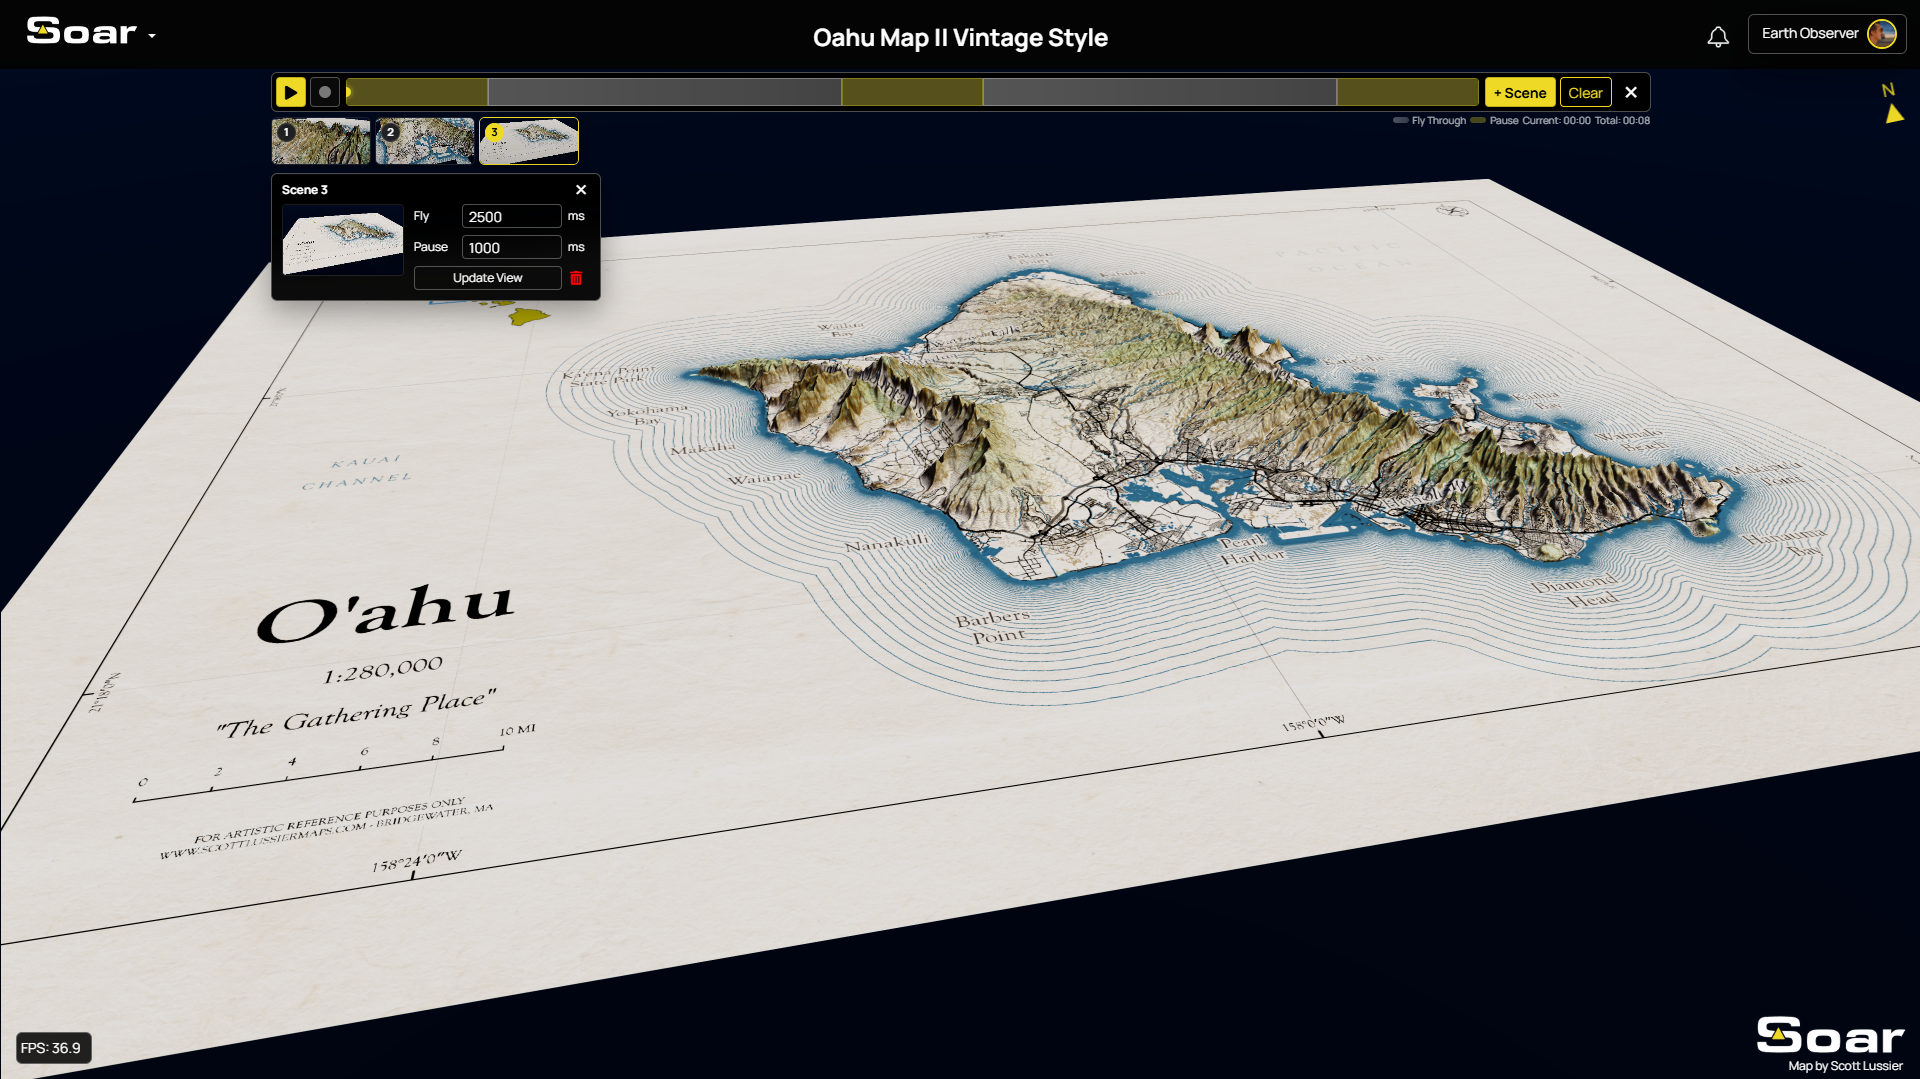This screenshot has height=1079, width=1920.
Task: Select scene 1 thumbnail
Action: tap(321, 141)
